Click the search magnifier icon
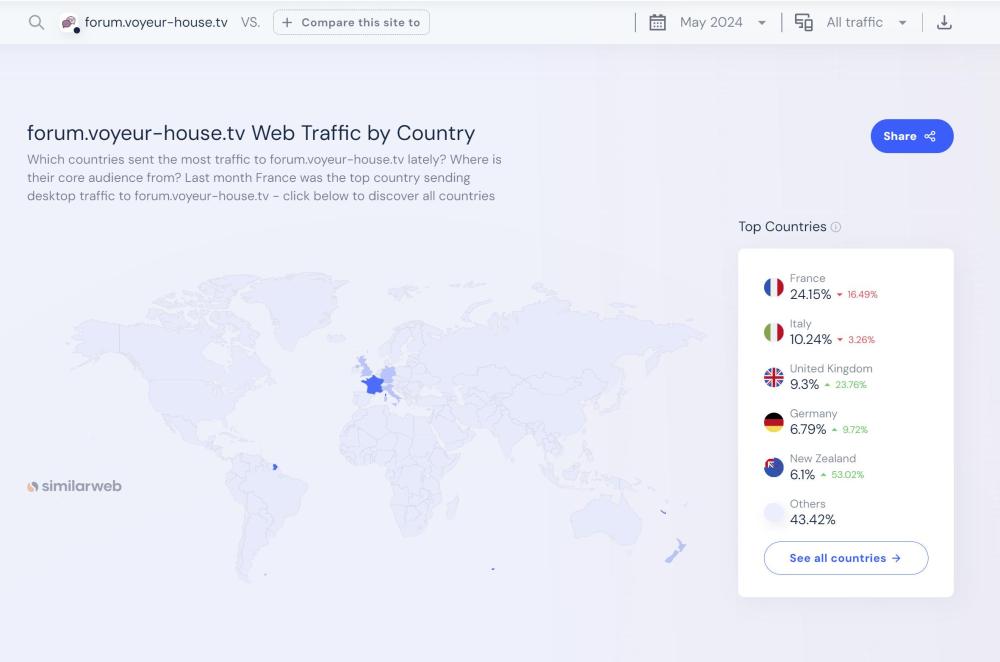The height and width of the screenshot is (662, 1000). 36,22
